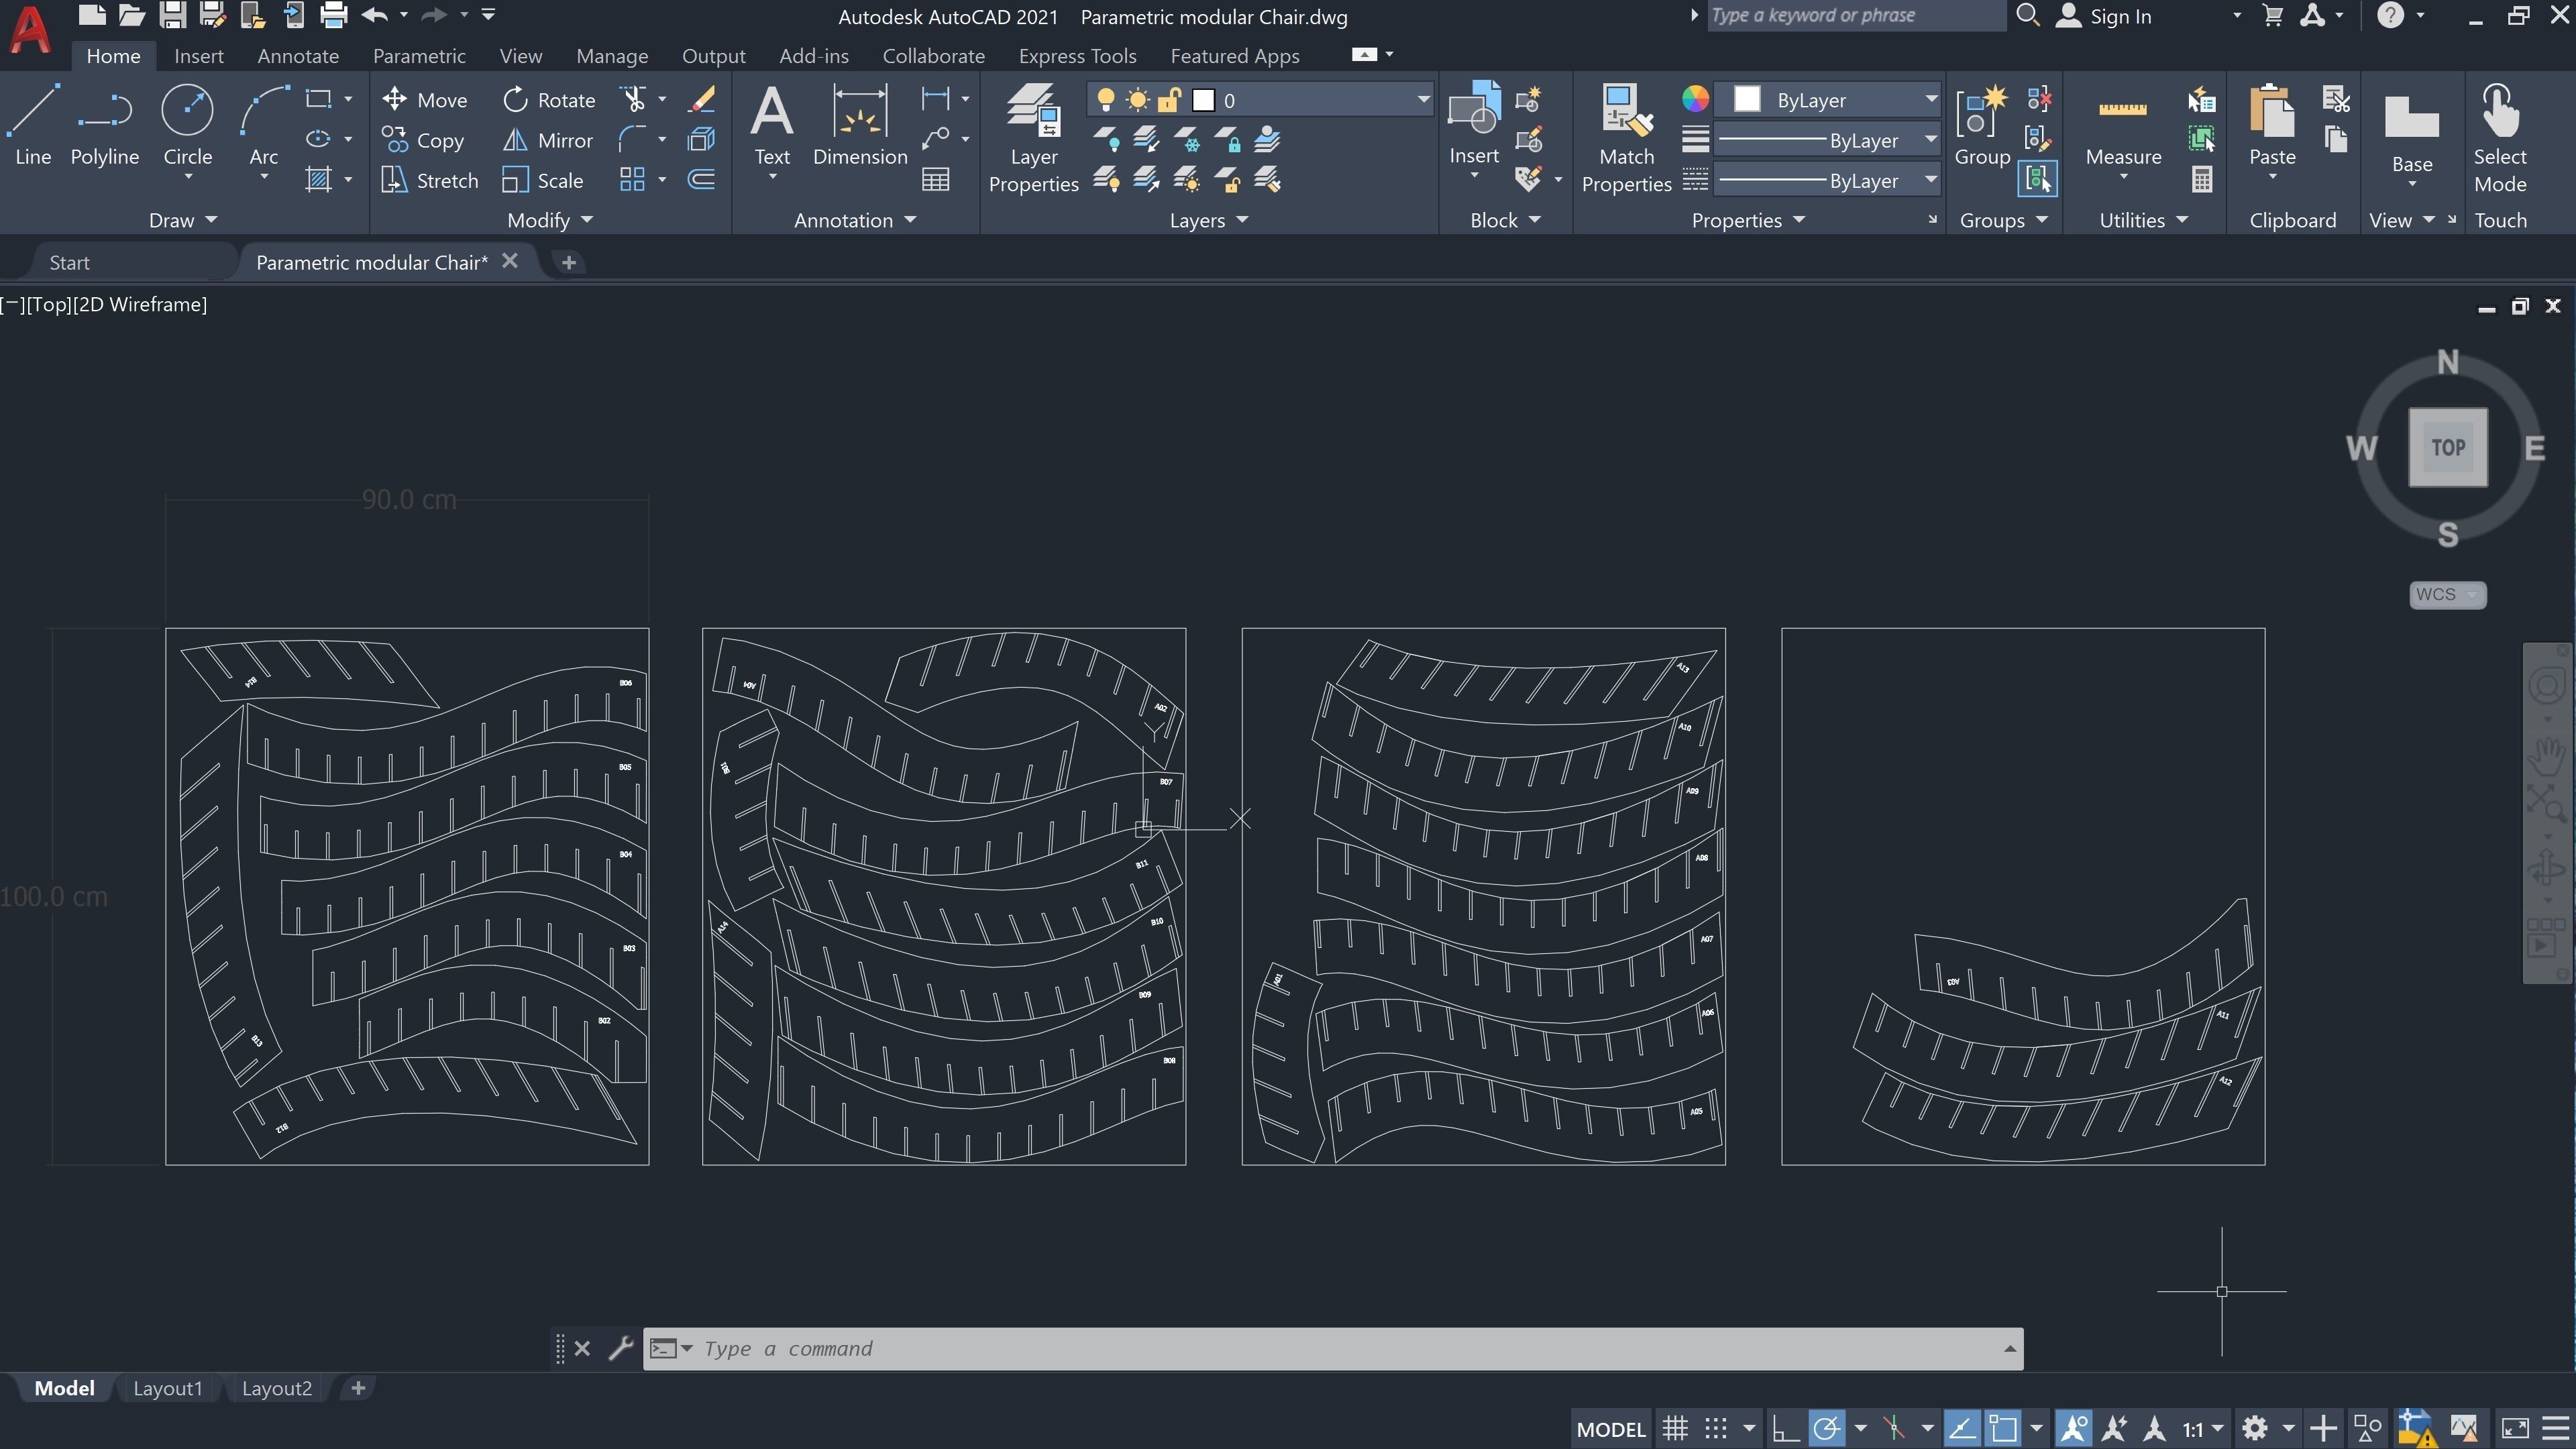The width and height of the screenshot is (2576, 1449).
Task: Click the Rotate tool
Action: point(548,100)
